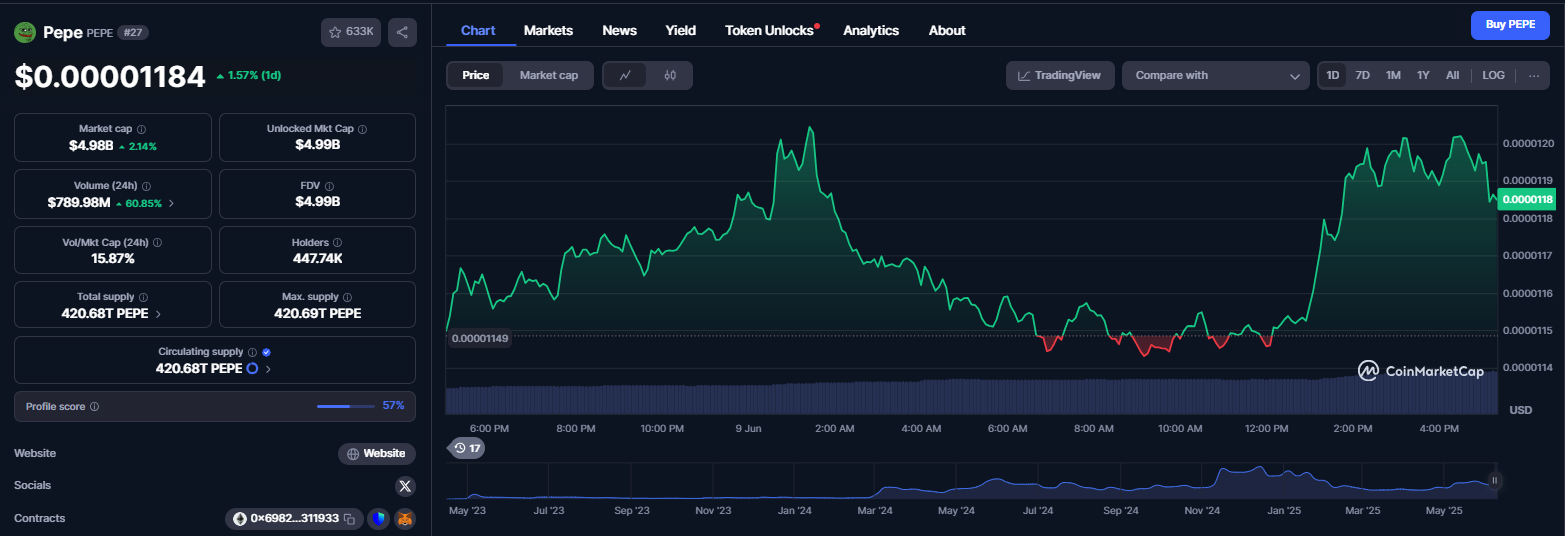
Task: Click the contract address 0x6982...311933
Action: coord(294,519)
